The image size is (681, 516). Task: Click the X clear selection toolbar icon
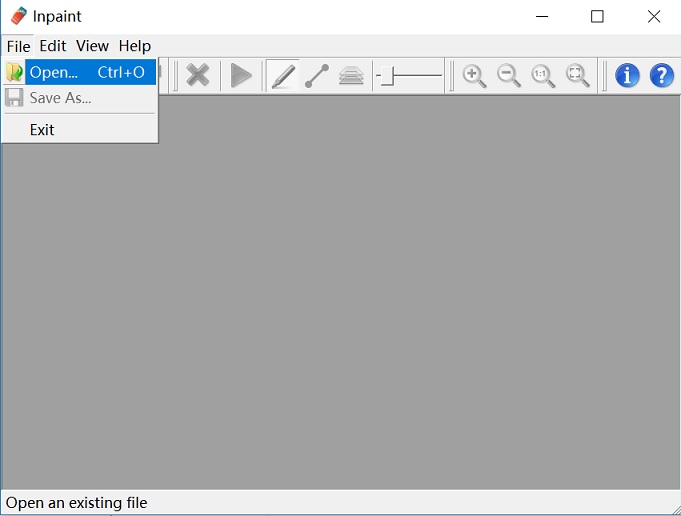[198, 75]
